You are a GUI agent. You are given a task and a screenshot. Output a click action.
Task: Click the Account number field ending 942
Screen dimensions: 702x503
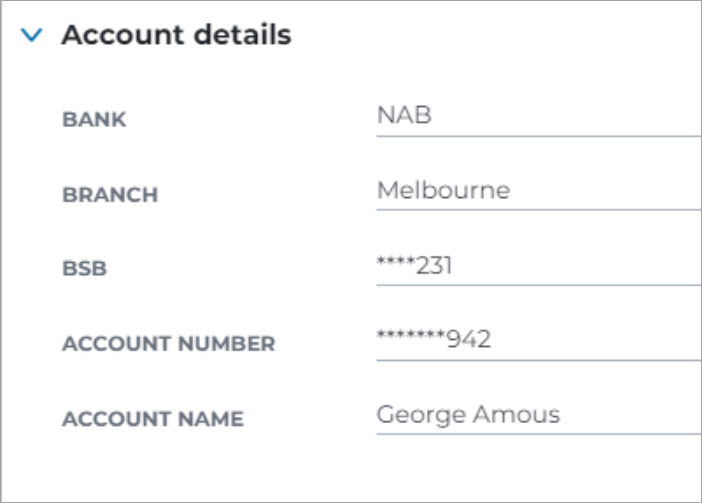539,341
